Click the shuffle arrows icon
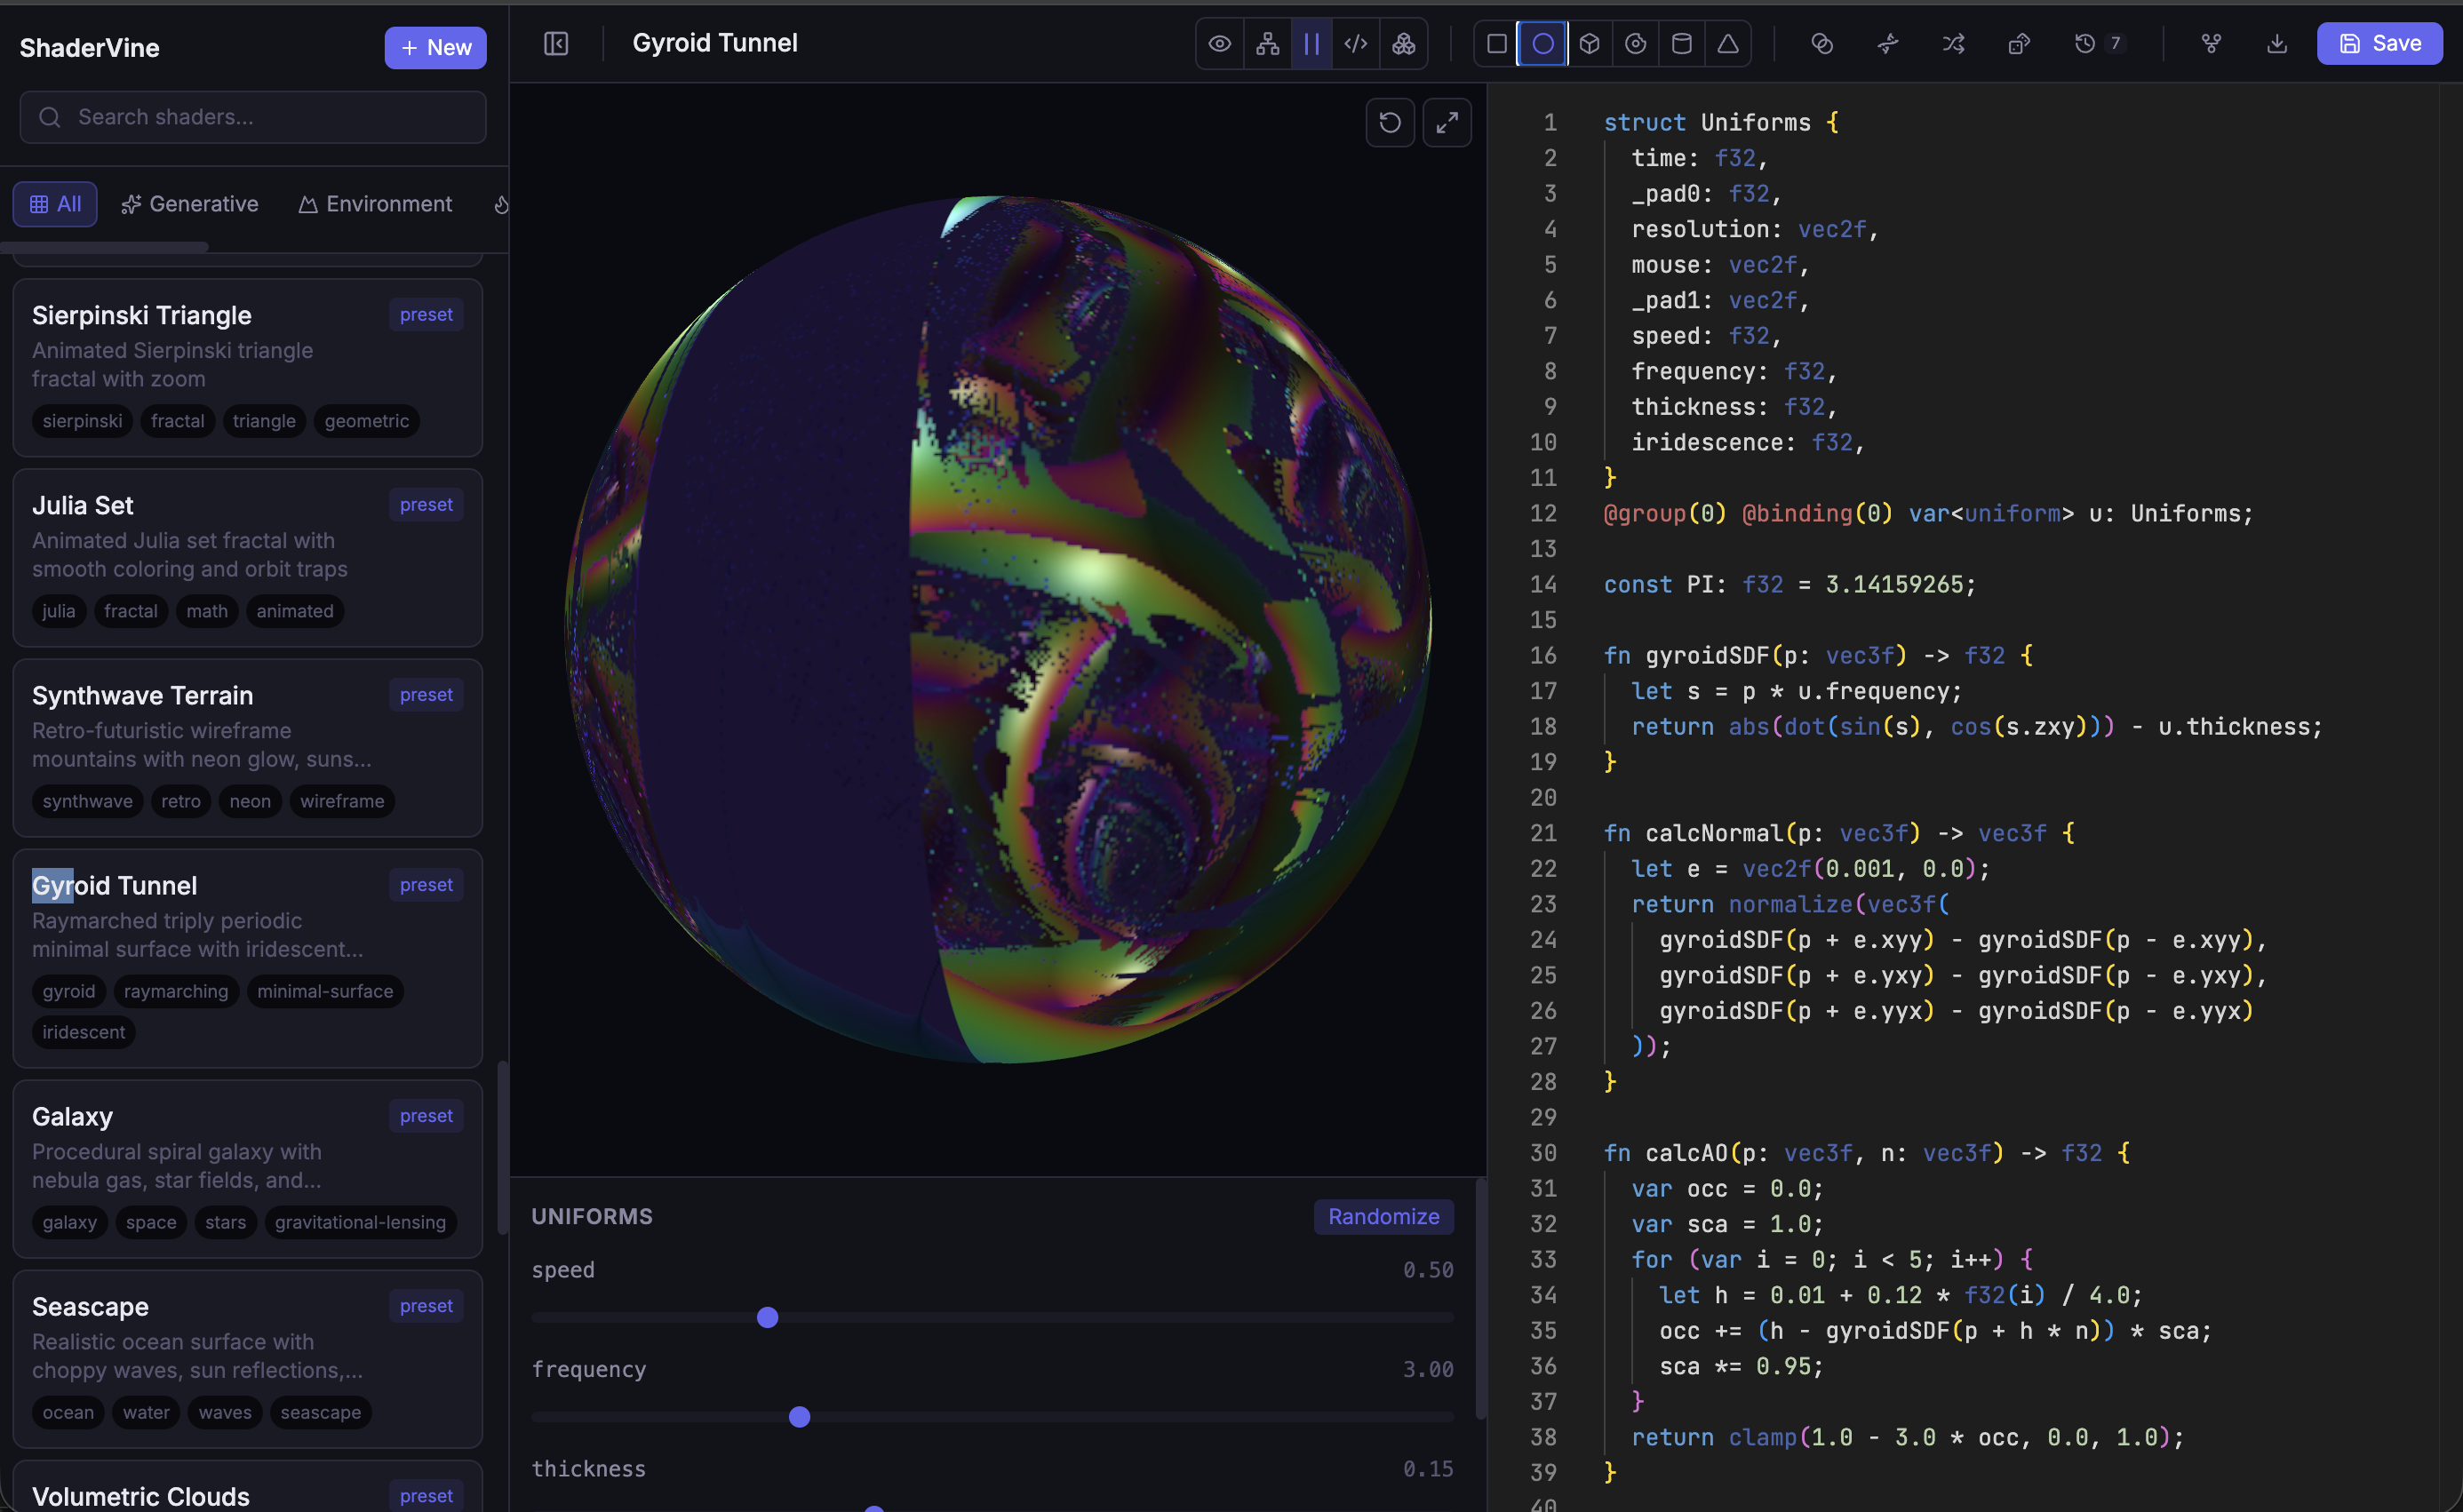This screenshot has height=1512, width=2463. [1953, 44]
